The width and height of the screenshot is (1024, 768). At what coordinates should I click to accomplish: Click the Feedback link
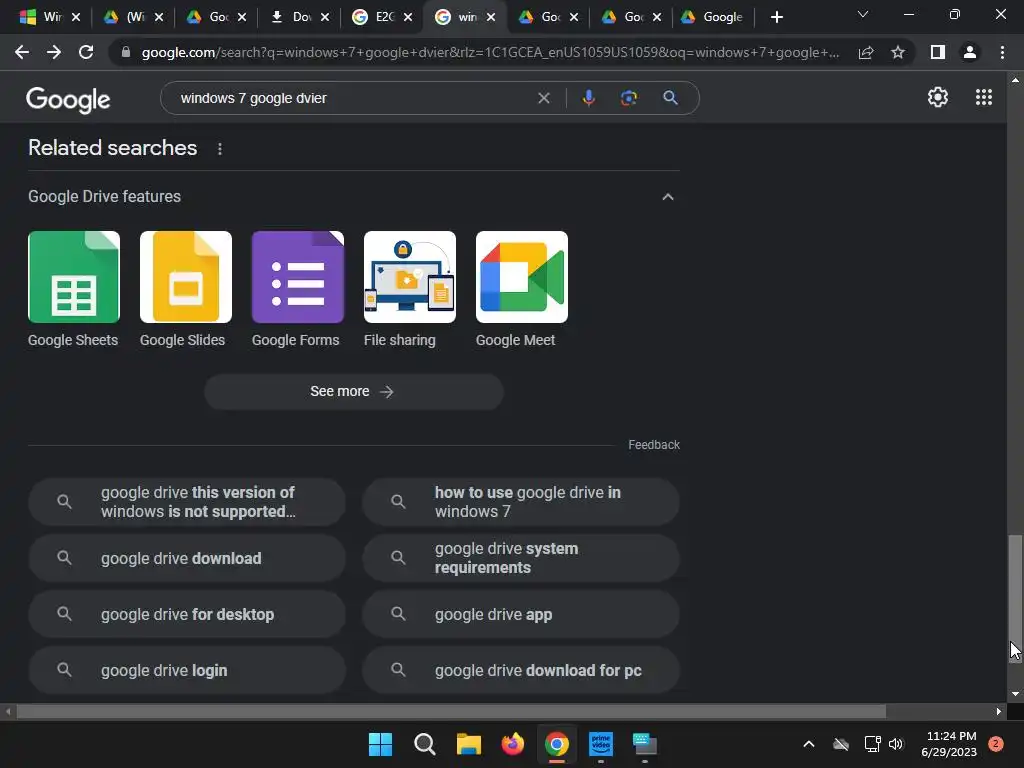654,445
